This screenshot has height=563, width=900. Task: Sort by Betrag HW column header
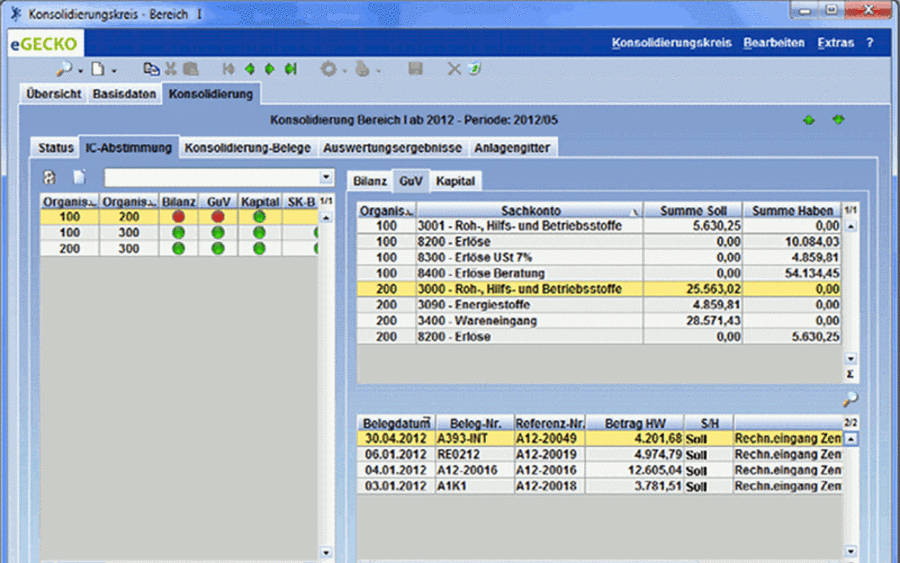coord(635,423)
